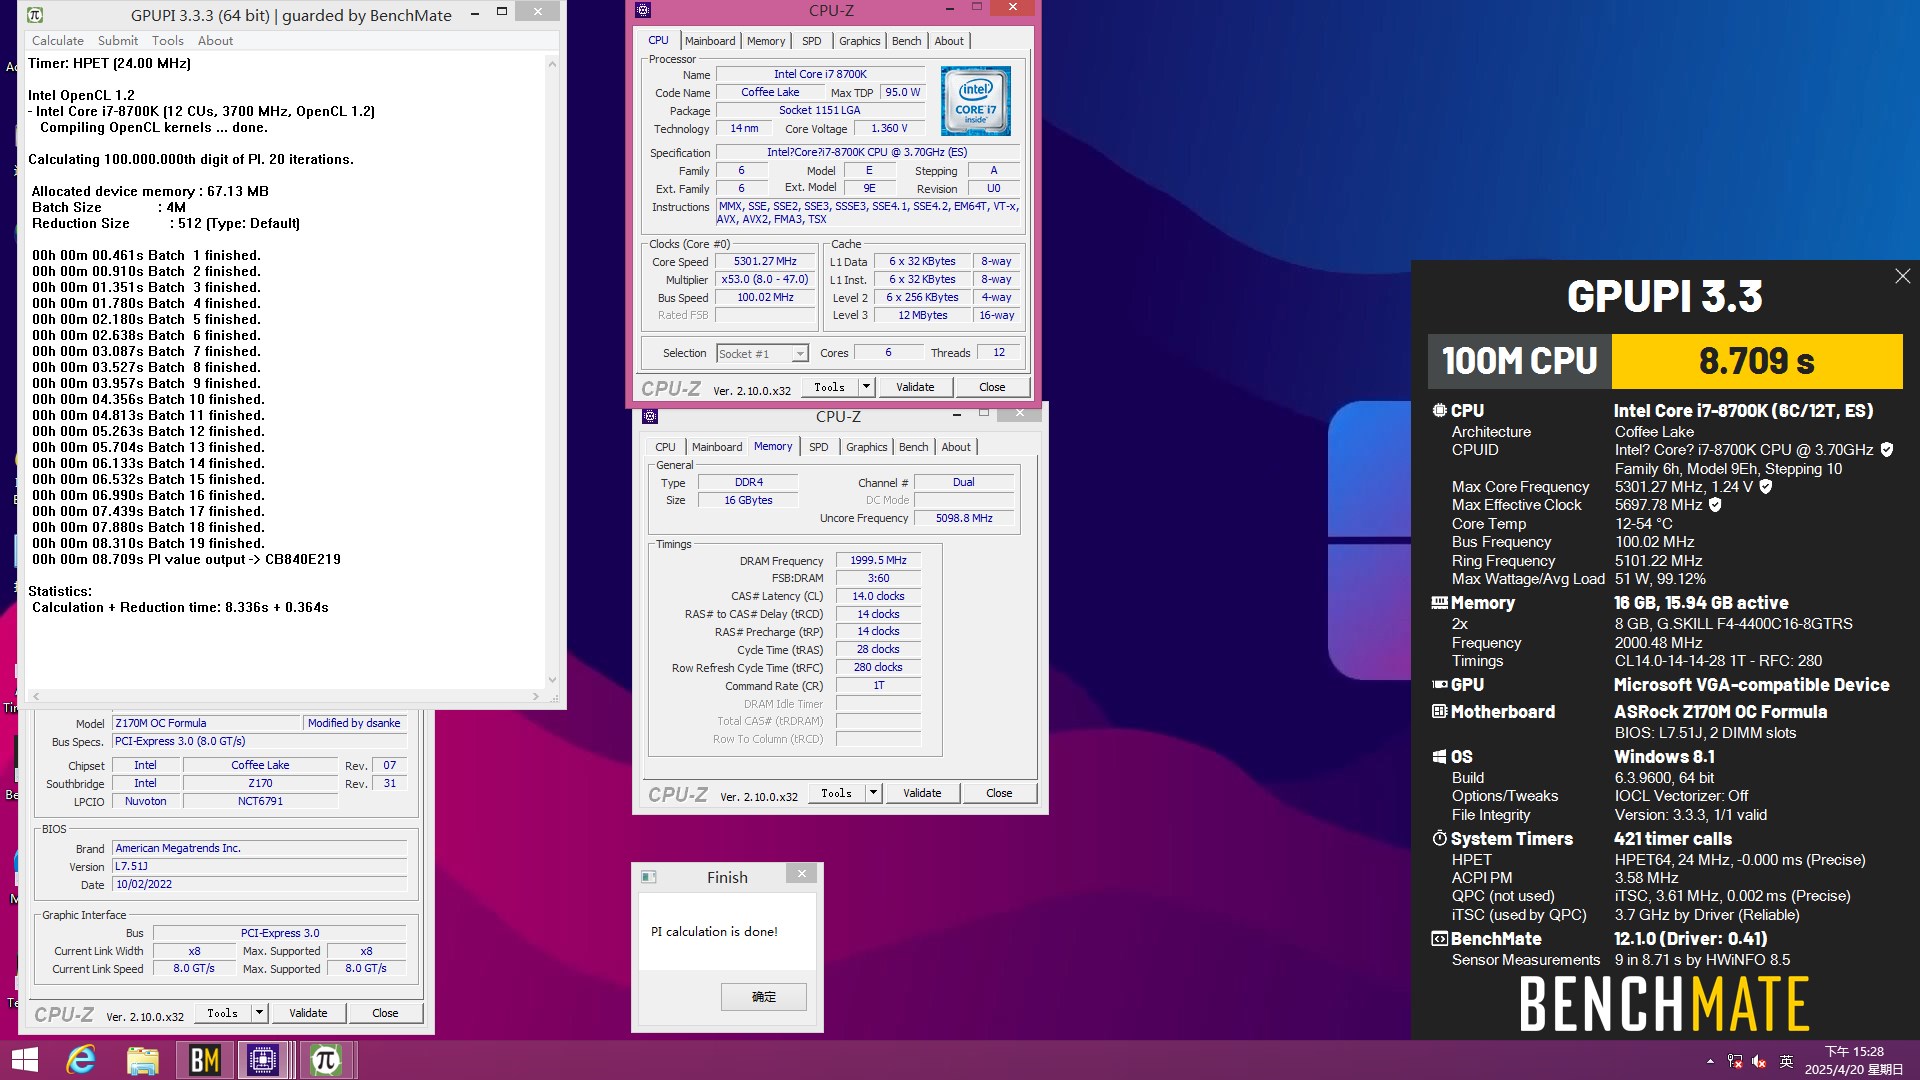
Task: Open Submit menu in GPUPI
Action: (118, 41)
